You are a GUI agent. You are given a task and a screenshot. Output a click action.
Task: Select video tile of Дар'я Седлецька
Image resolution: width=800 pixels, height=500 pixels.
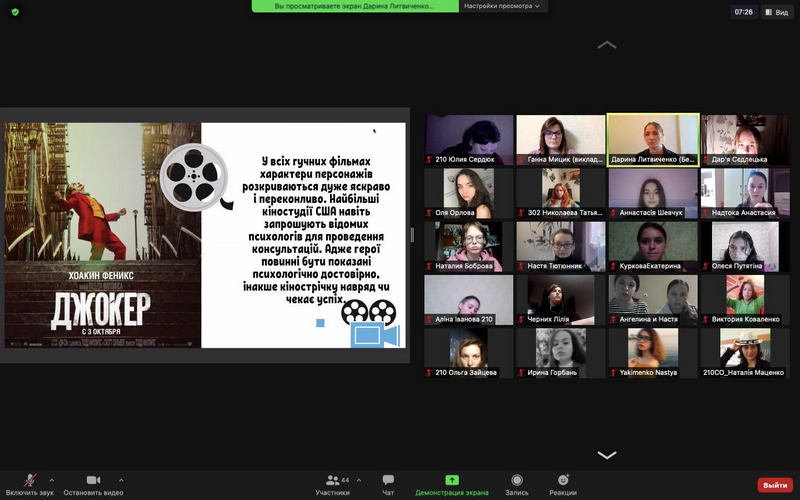coord(745,140)
